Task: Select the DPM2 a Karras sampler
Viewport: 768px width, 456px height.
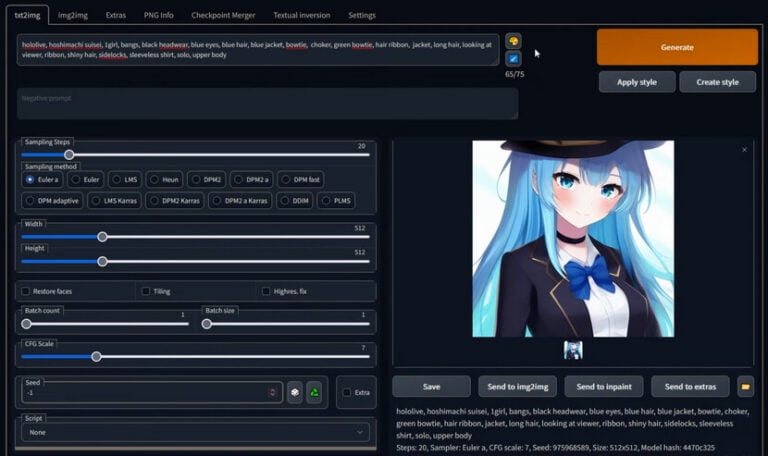Action: (240, 201)
